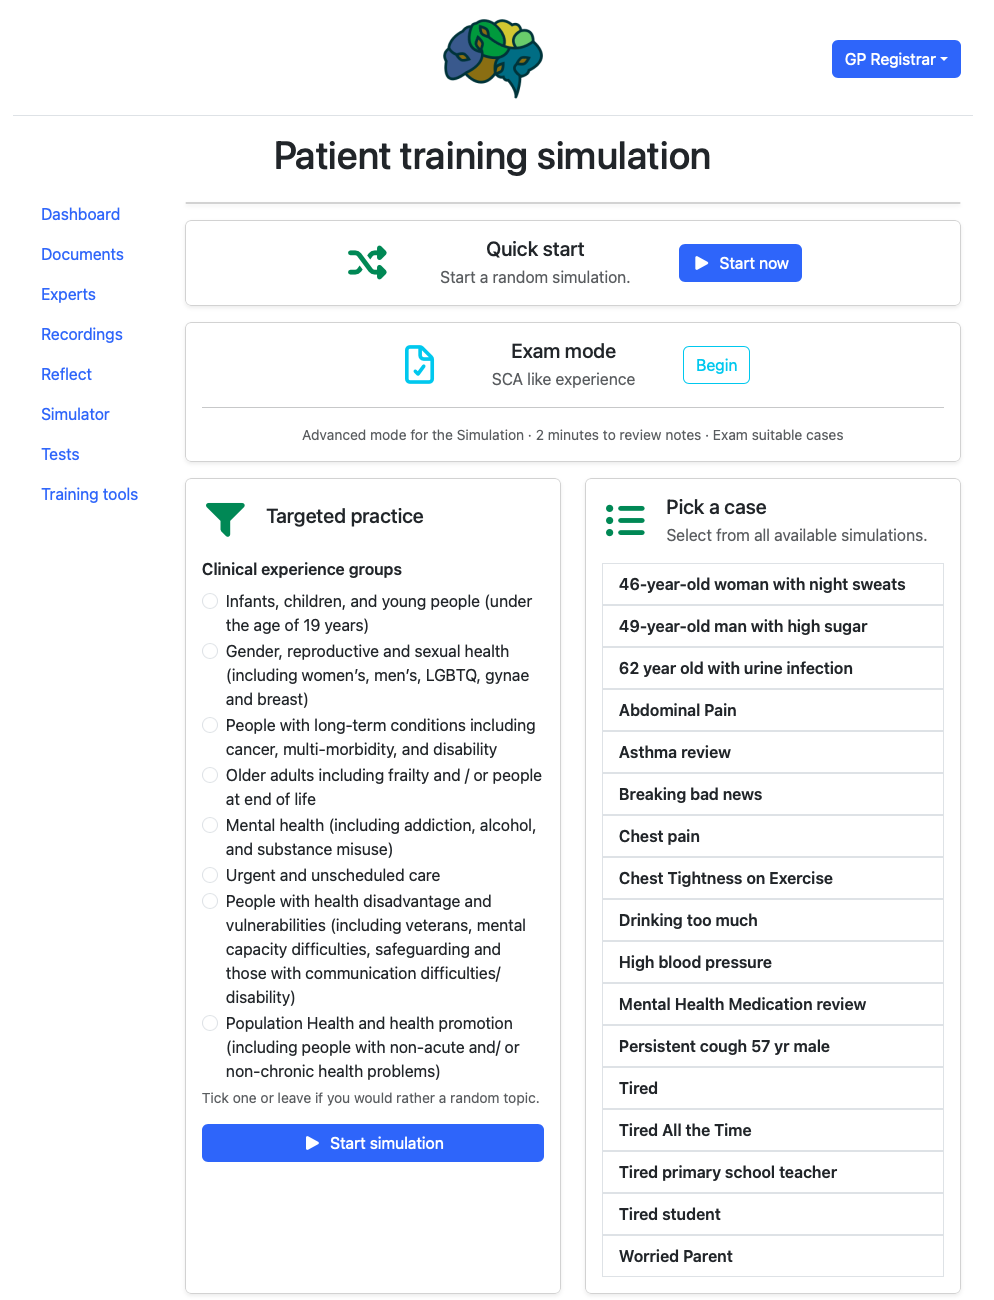
Task: Choose the Mental health clinical group radio
Action: 210,826
